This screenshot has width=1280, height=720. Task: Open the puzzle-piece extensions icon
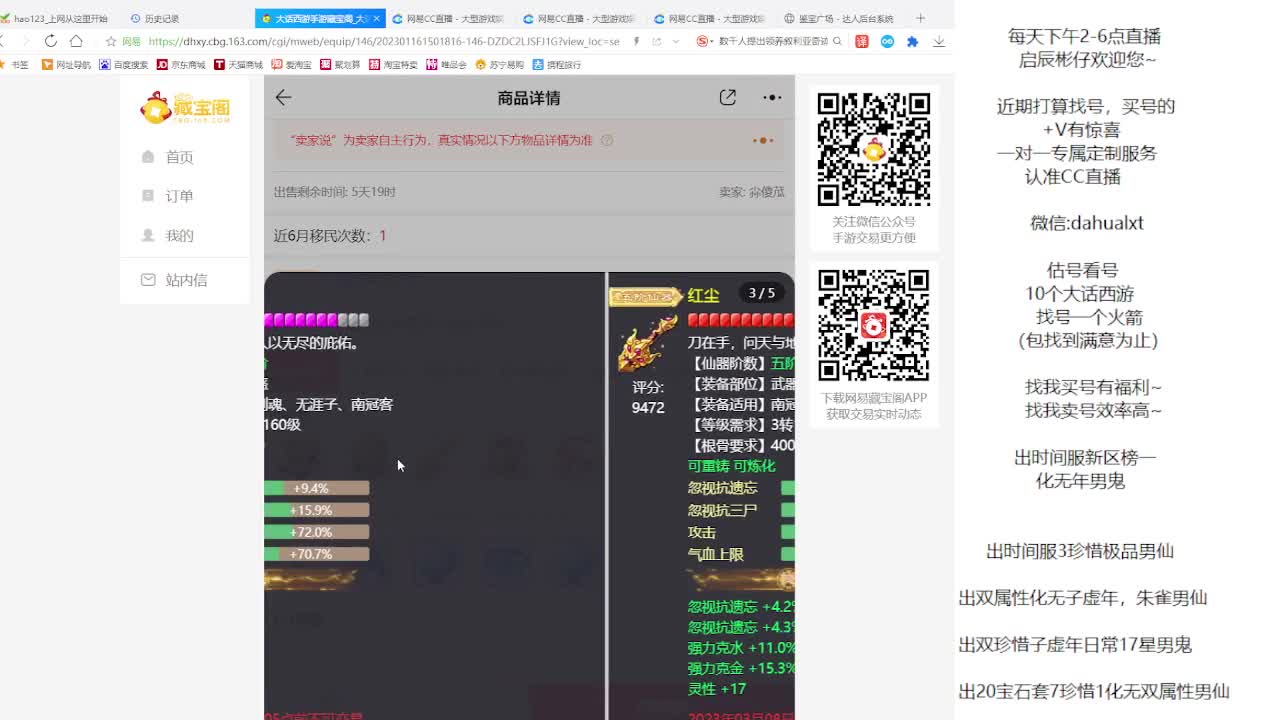coord(912,41)
